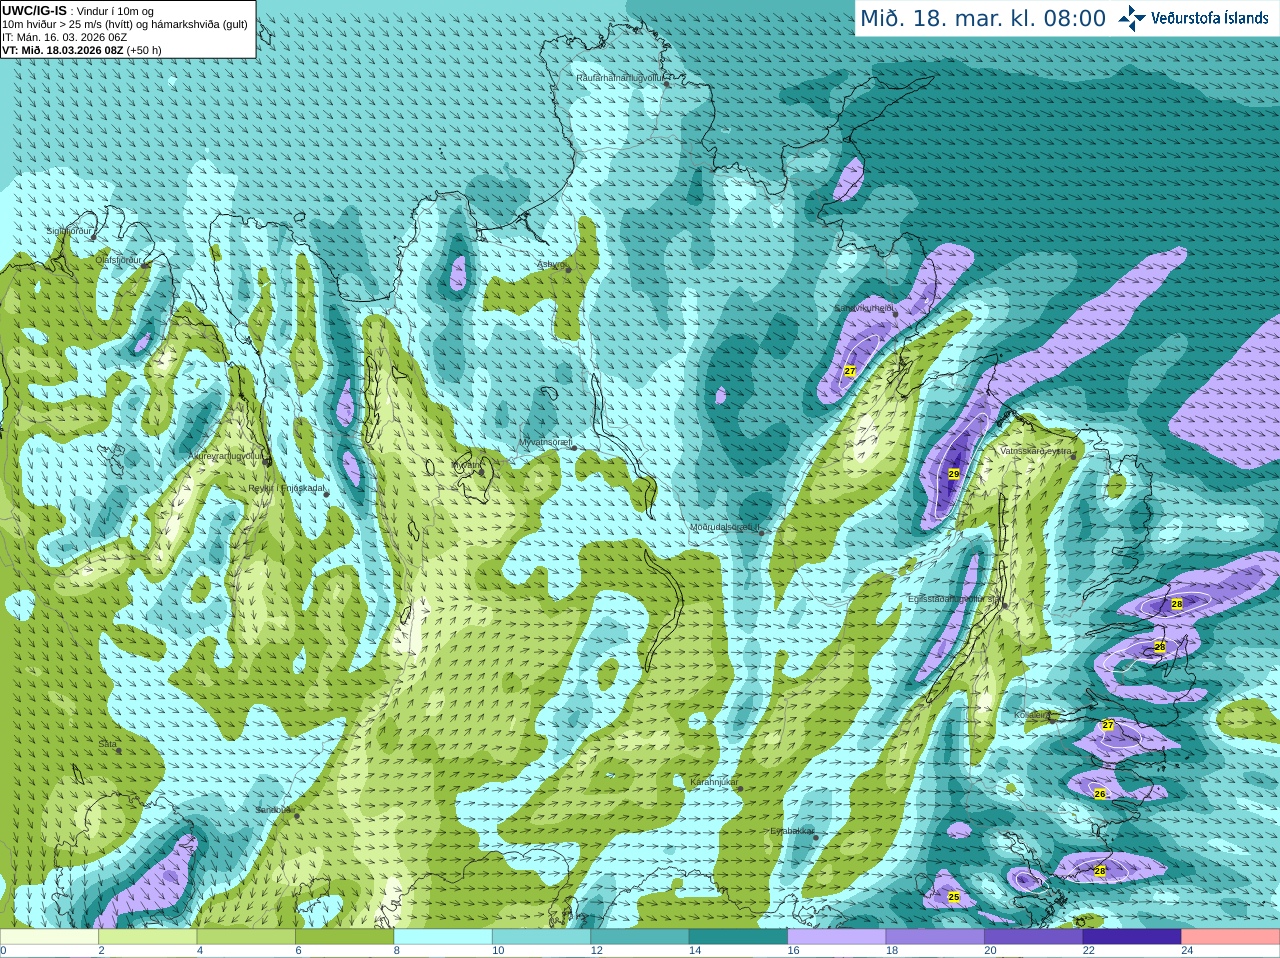Select the Vatnsskarð eystra station dot

coord(1075,457)
